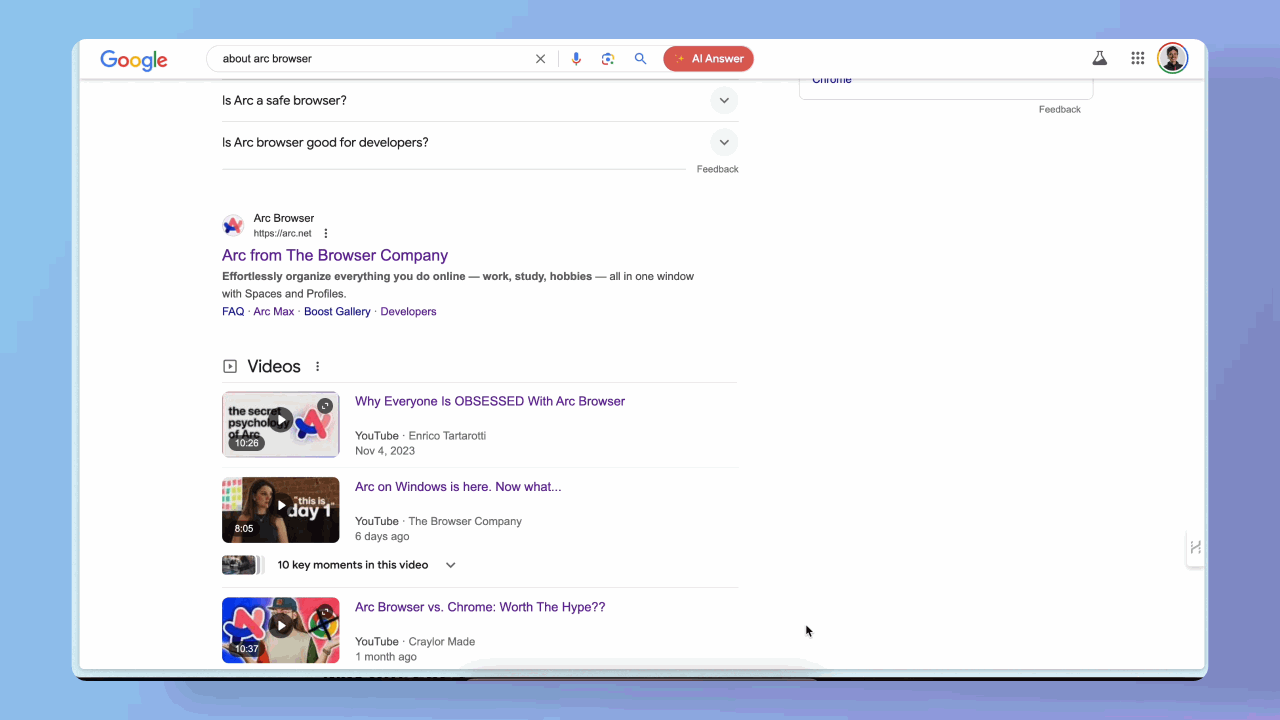Click the magnifying glass search icon
1280x720 pixels.
(640, 59)
